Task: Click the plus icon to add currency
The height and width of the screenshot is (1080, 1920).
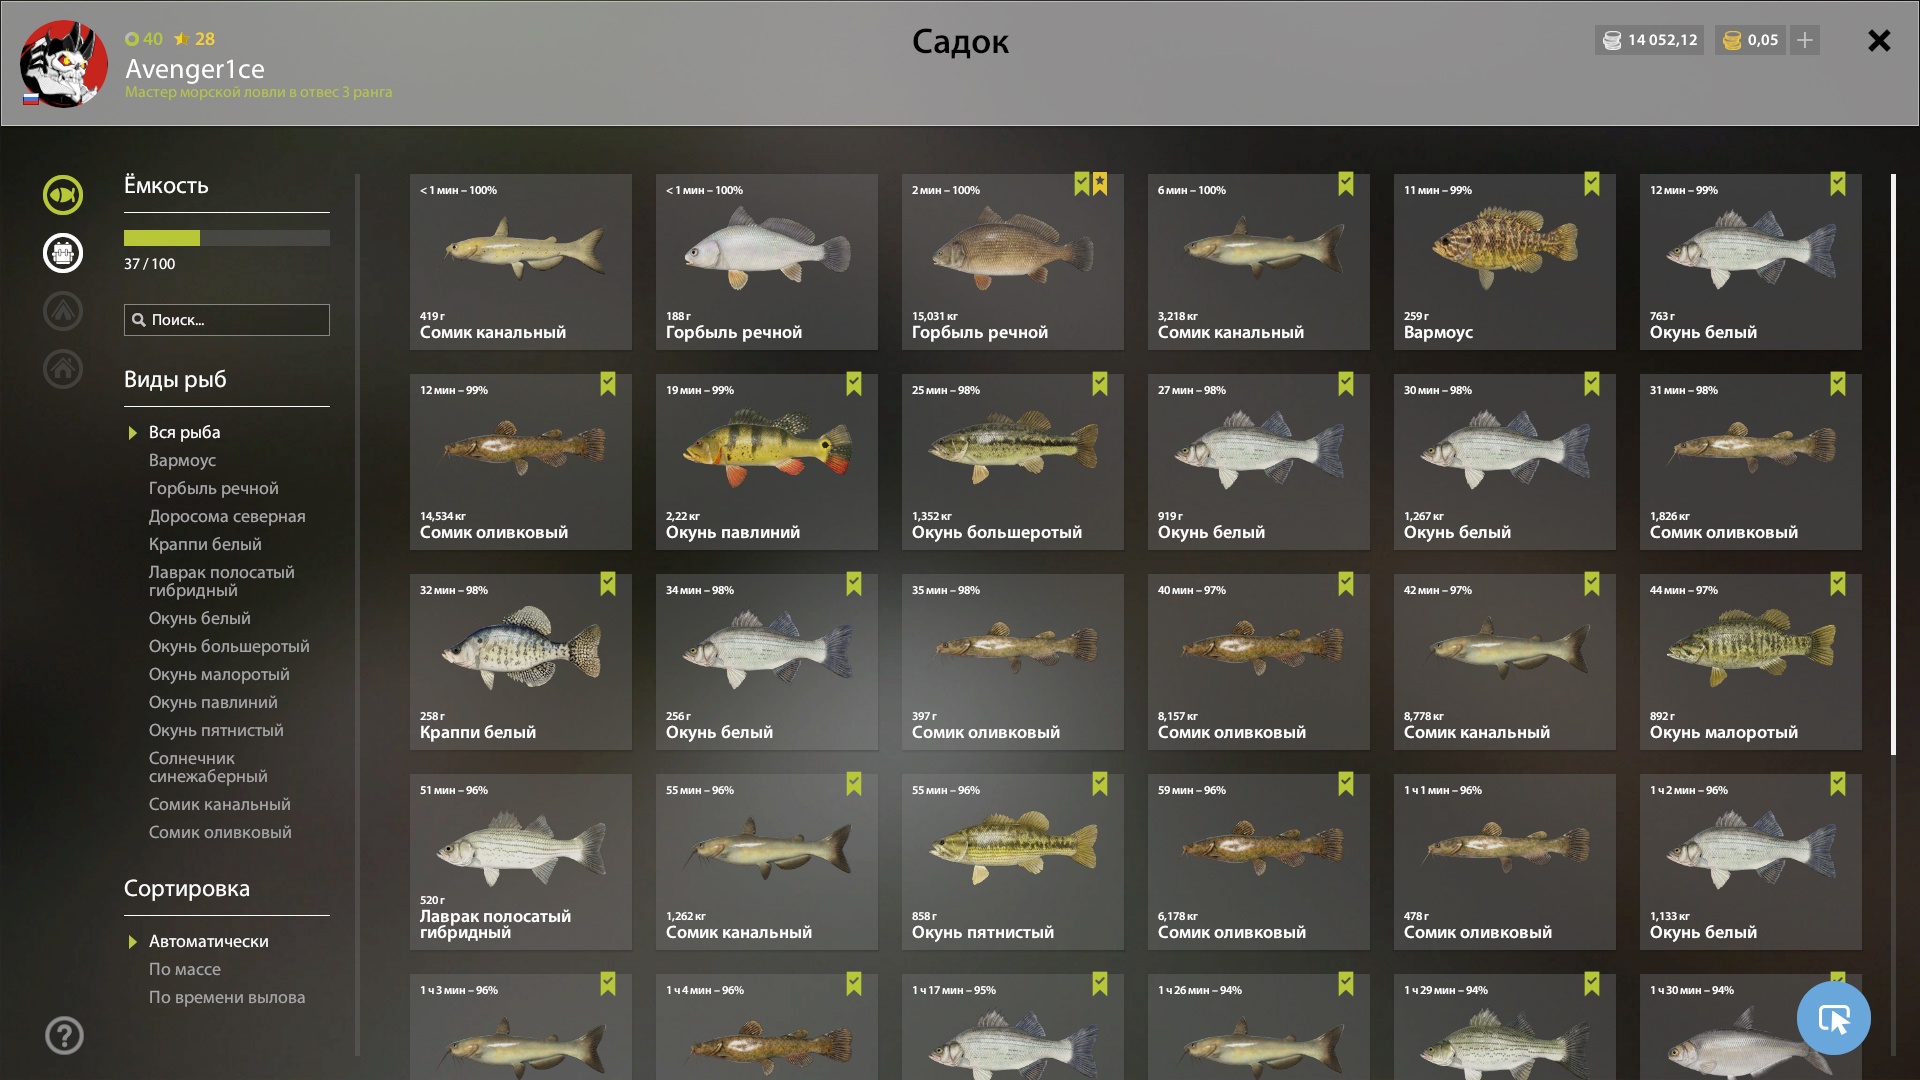Action: [x=1805, y=40]
